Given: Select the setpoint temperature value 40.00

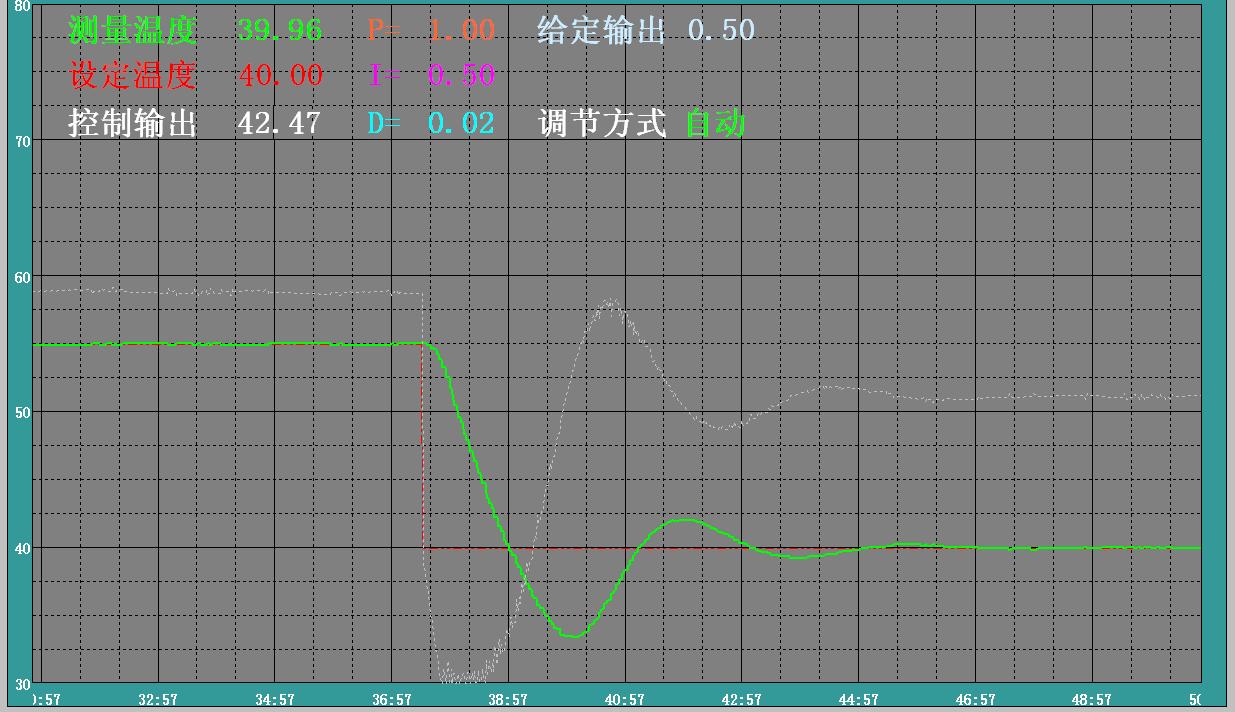Looking at the screenshot, I should [280, 76].
